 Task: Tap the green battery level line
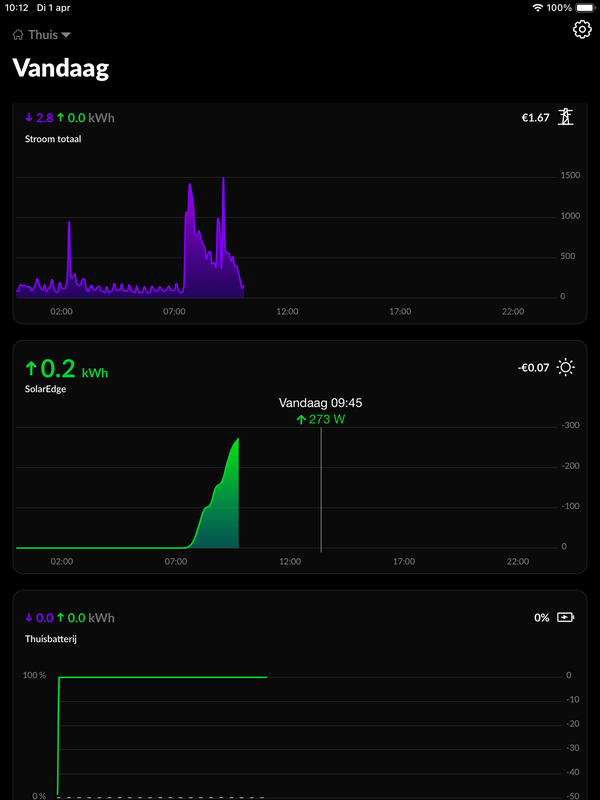pos(163,677)
